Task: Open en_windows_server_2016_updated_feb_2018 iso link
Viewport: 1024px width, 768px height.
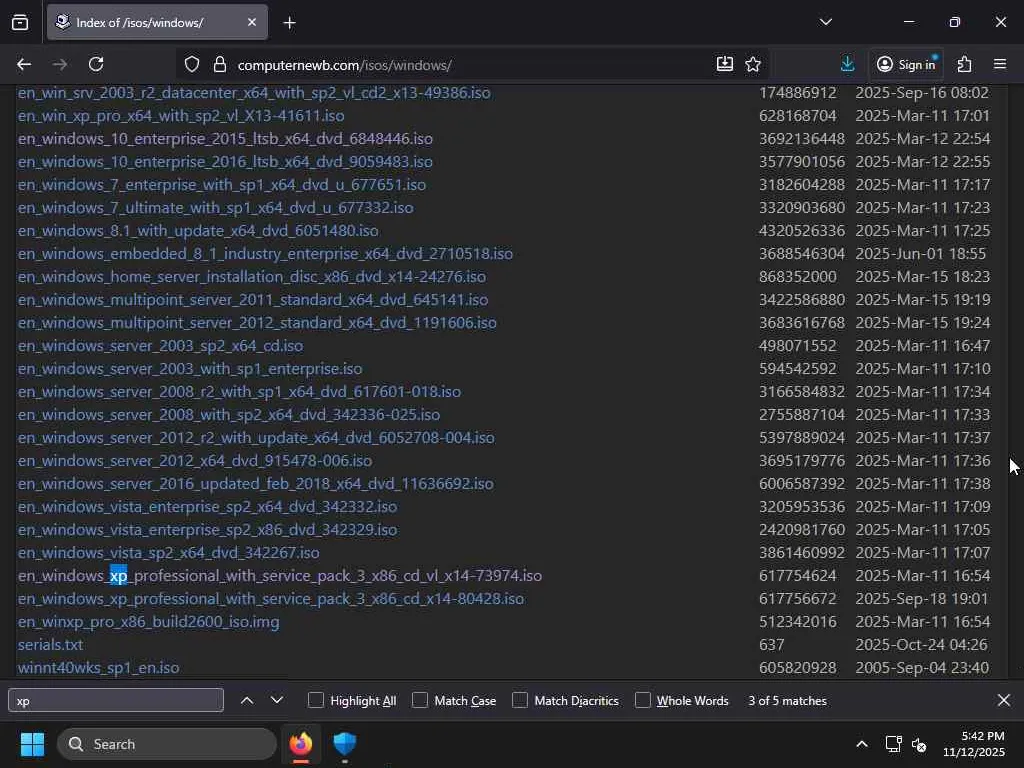Action: (x=255, y=483)
